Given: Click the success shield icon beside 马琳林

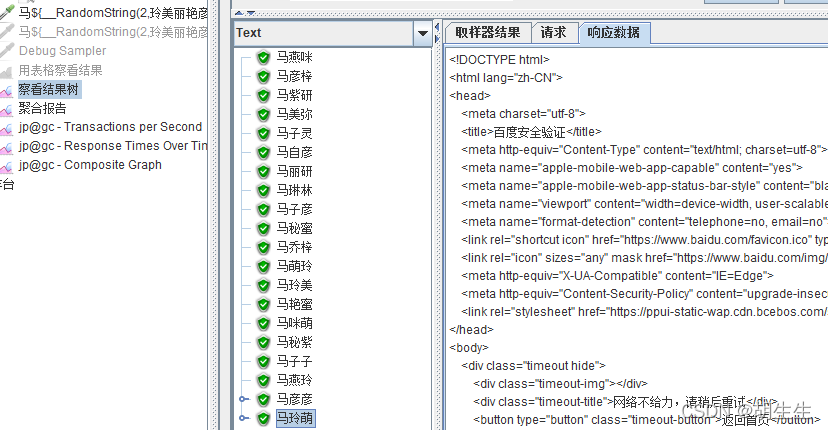Looking at the screenshot, I should coord(264,190).
